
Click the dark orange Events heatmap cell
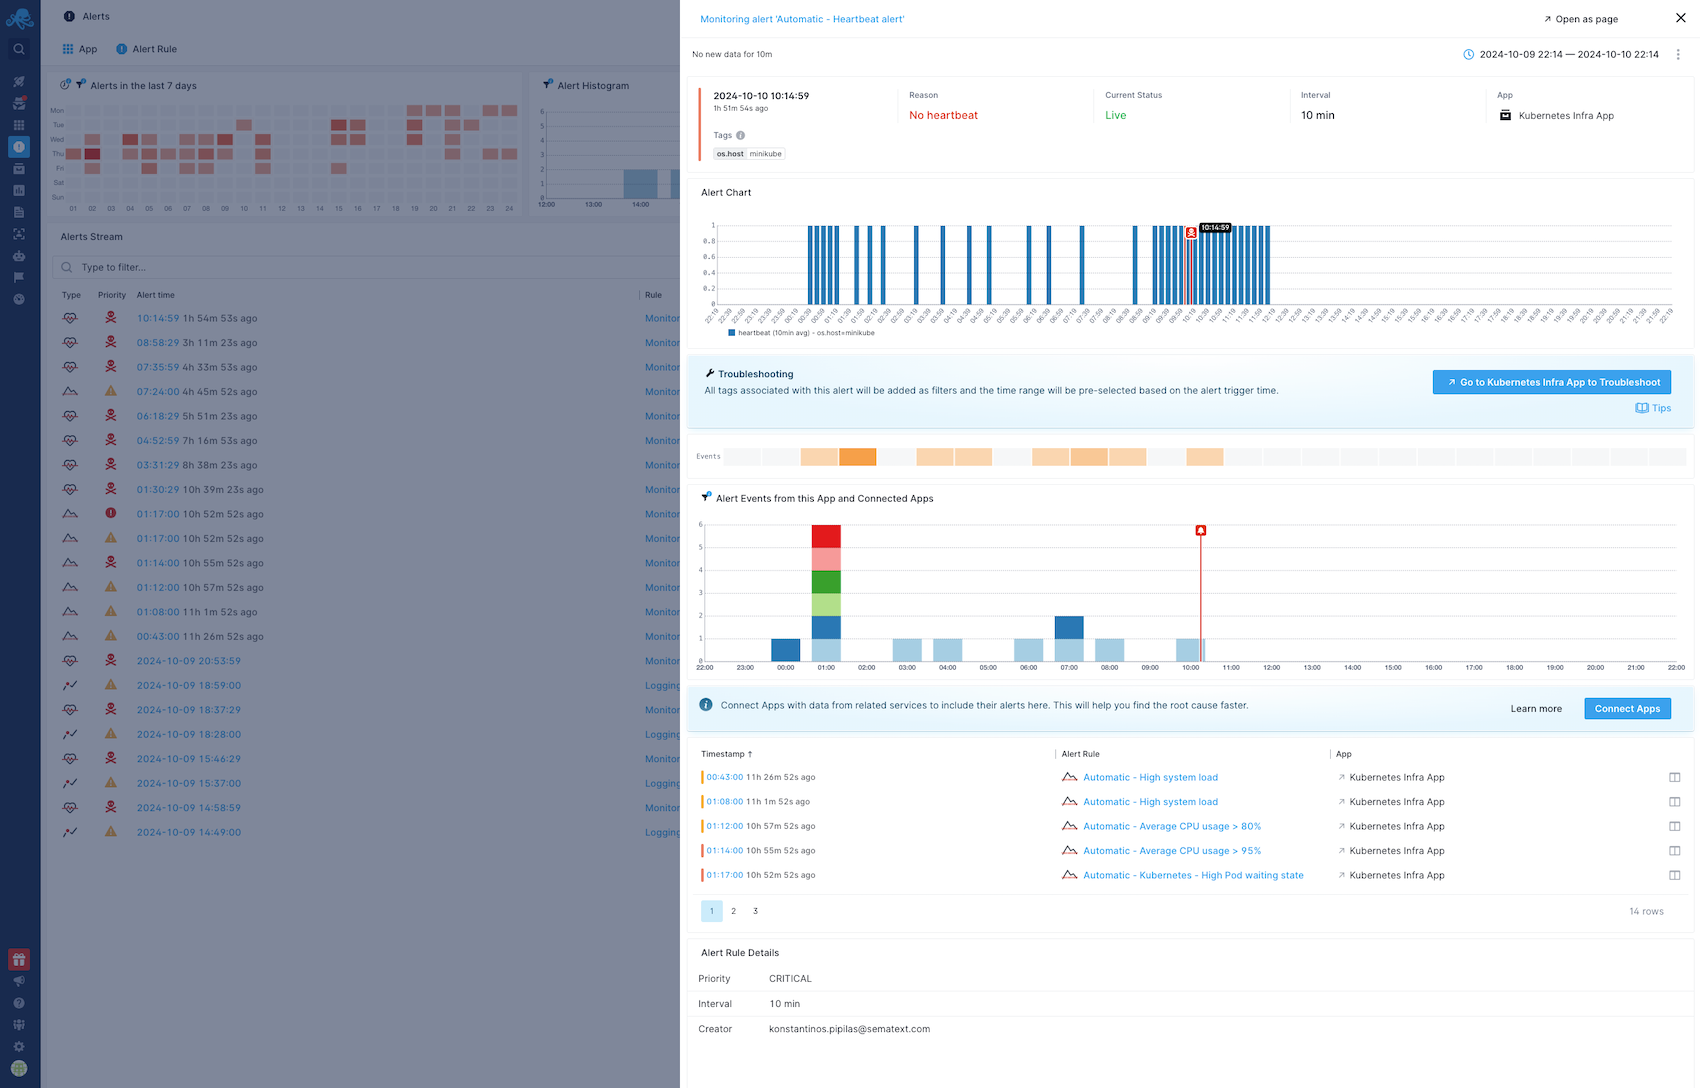(x=857, y=457)
